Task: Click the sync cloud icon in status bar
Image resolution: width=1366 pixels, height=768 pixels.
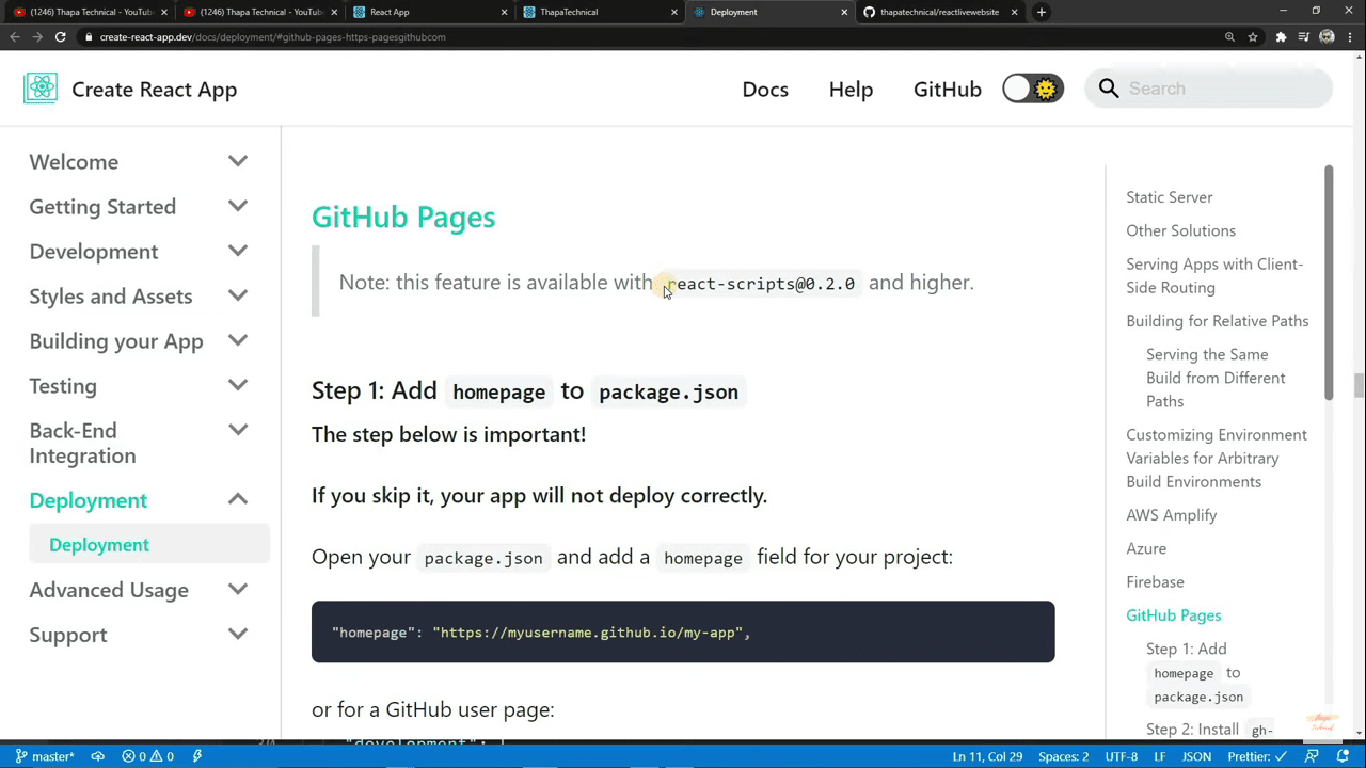Action: (x=98, y=757)
